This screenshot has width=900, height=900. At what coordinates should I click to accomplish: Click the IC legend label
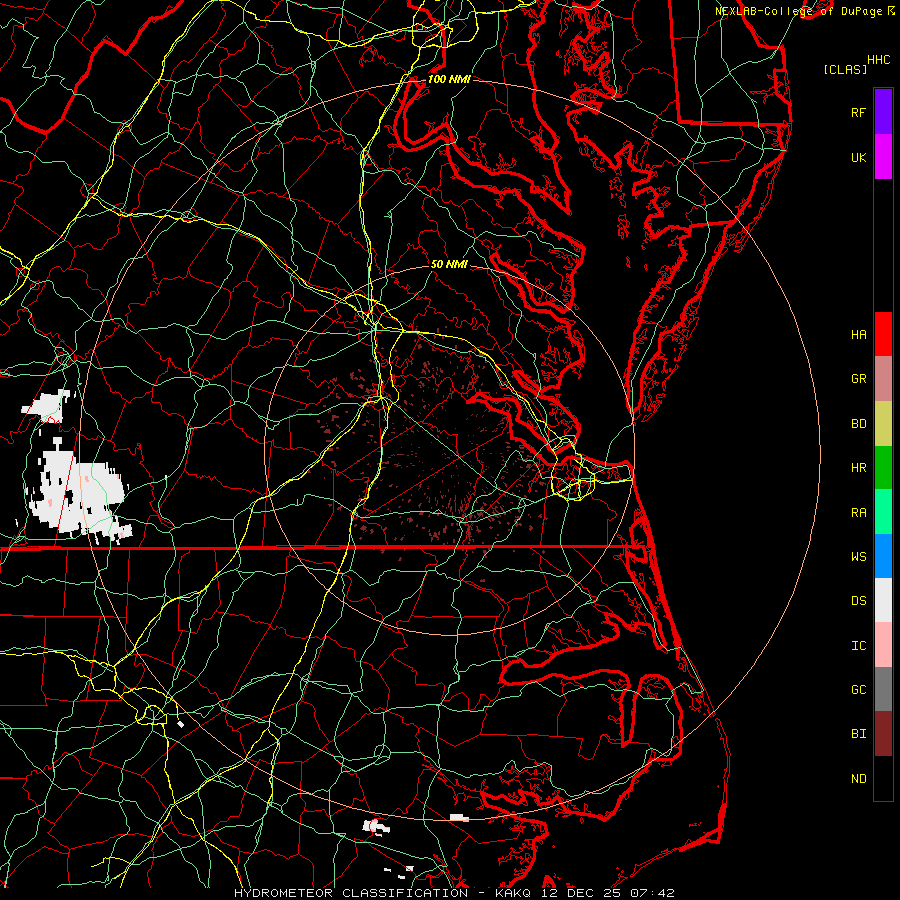tap(858, 645)
